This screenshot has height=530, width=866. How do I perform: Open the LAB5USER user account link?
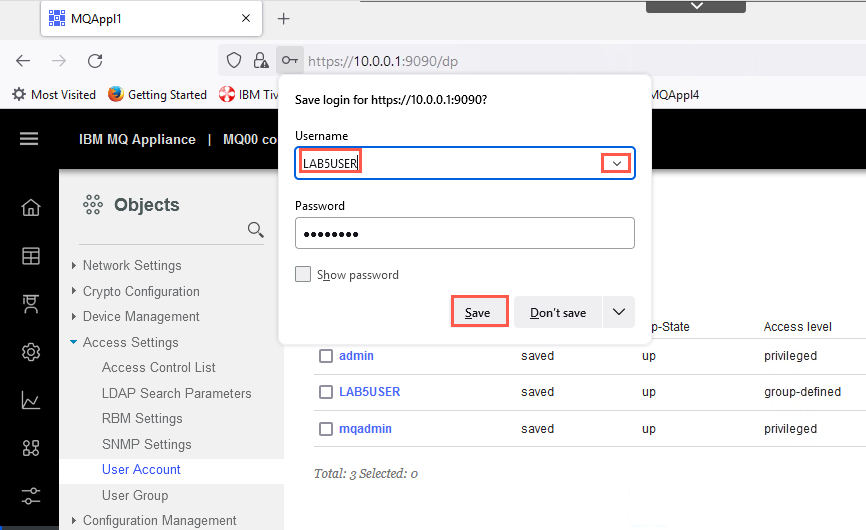pos(369,391)
